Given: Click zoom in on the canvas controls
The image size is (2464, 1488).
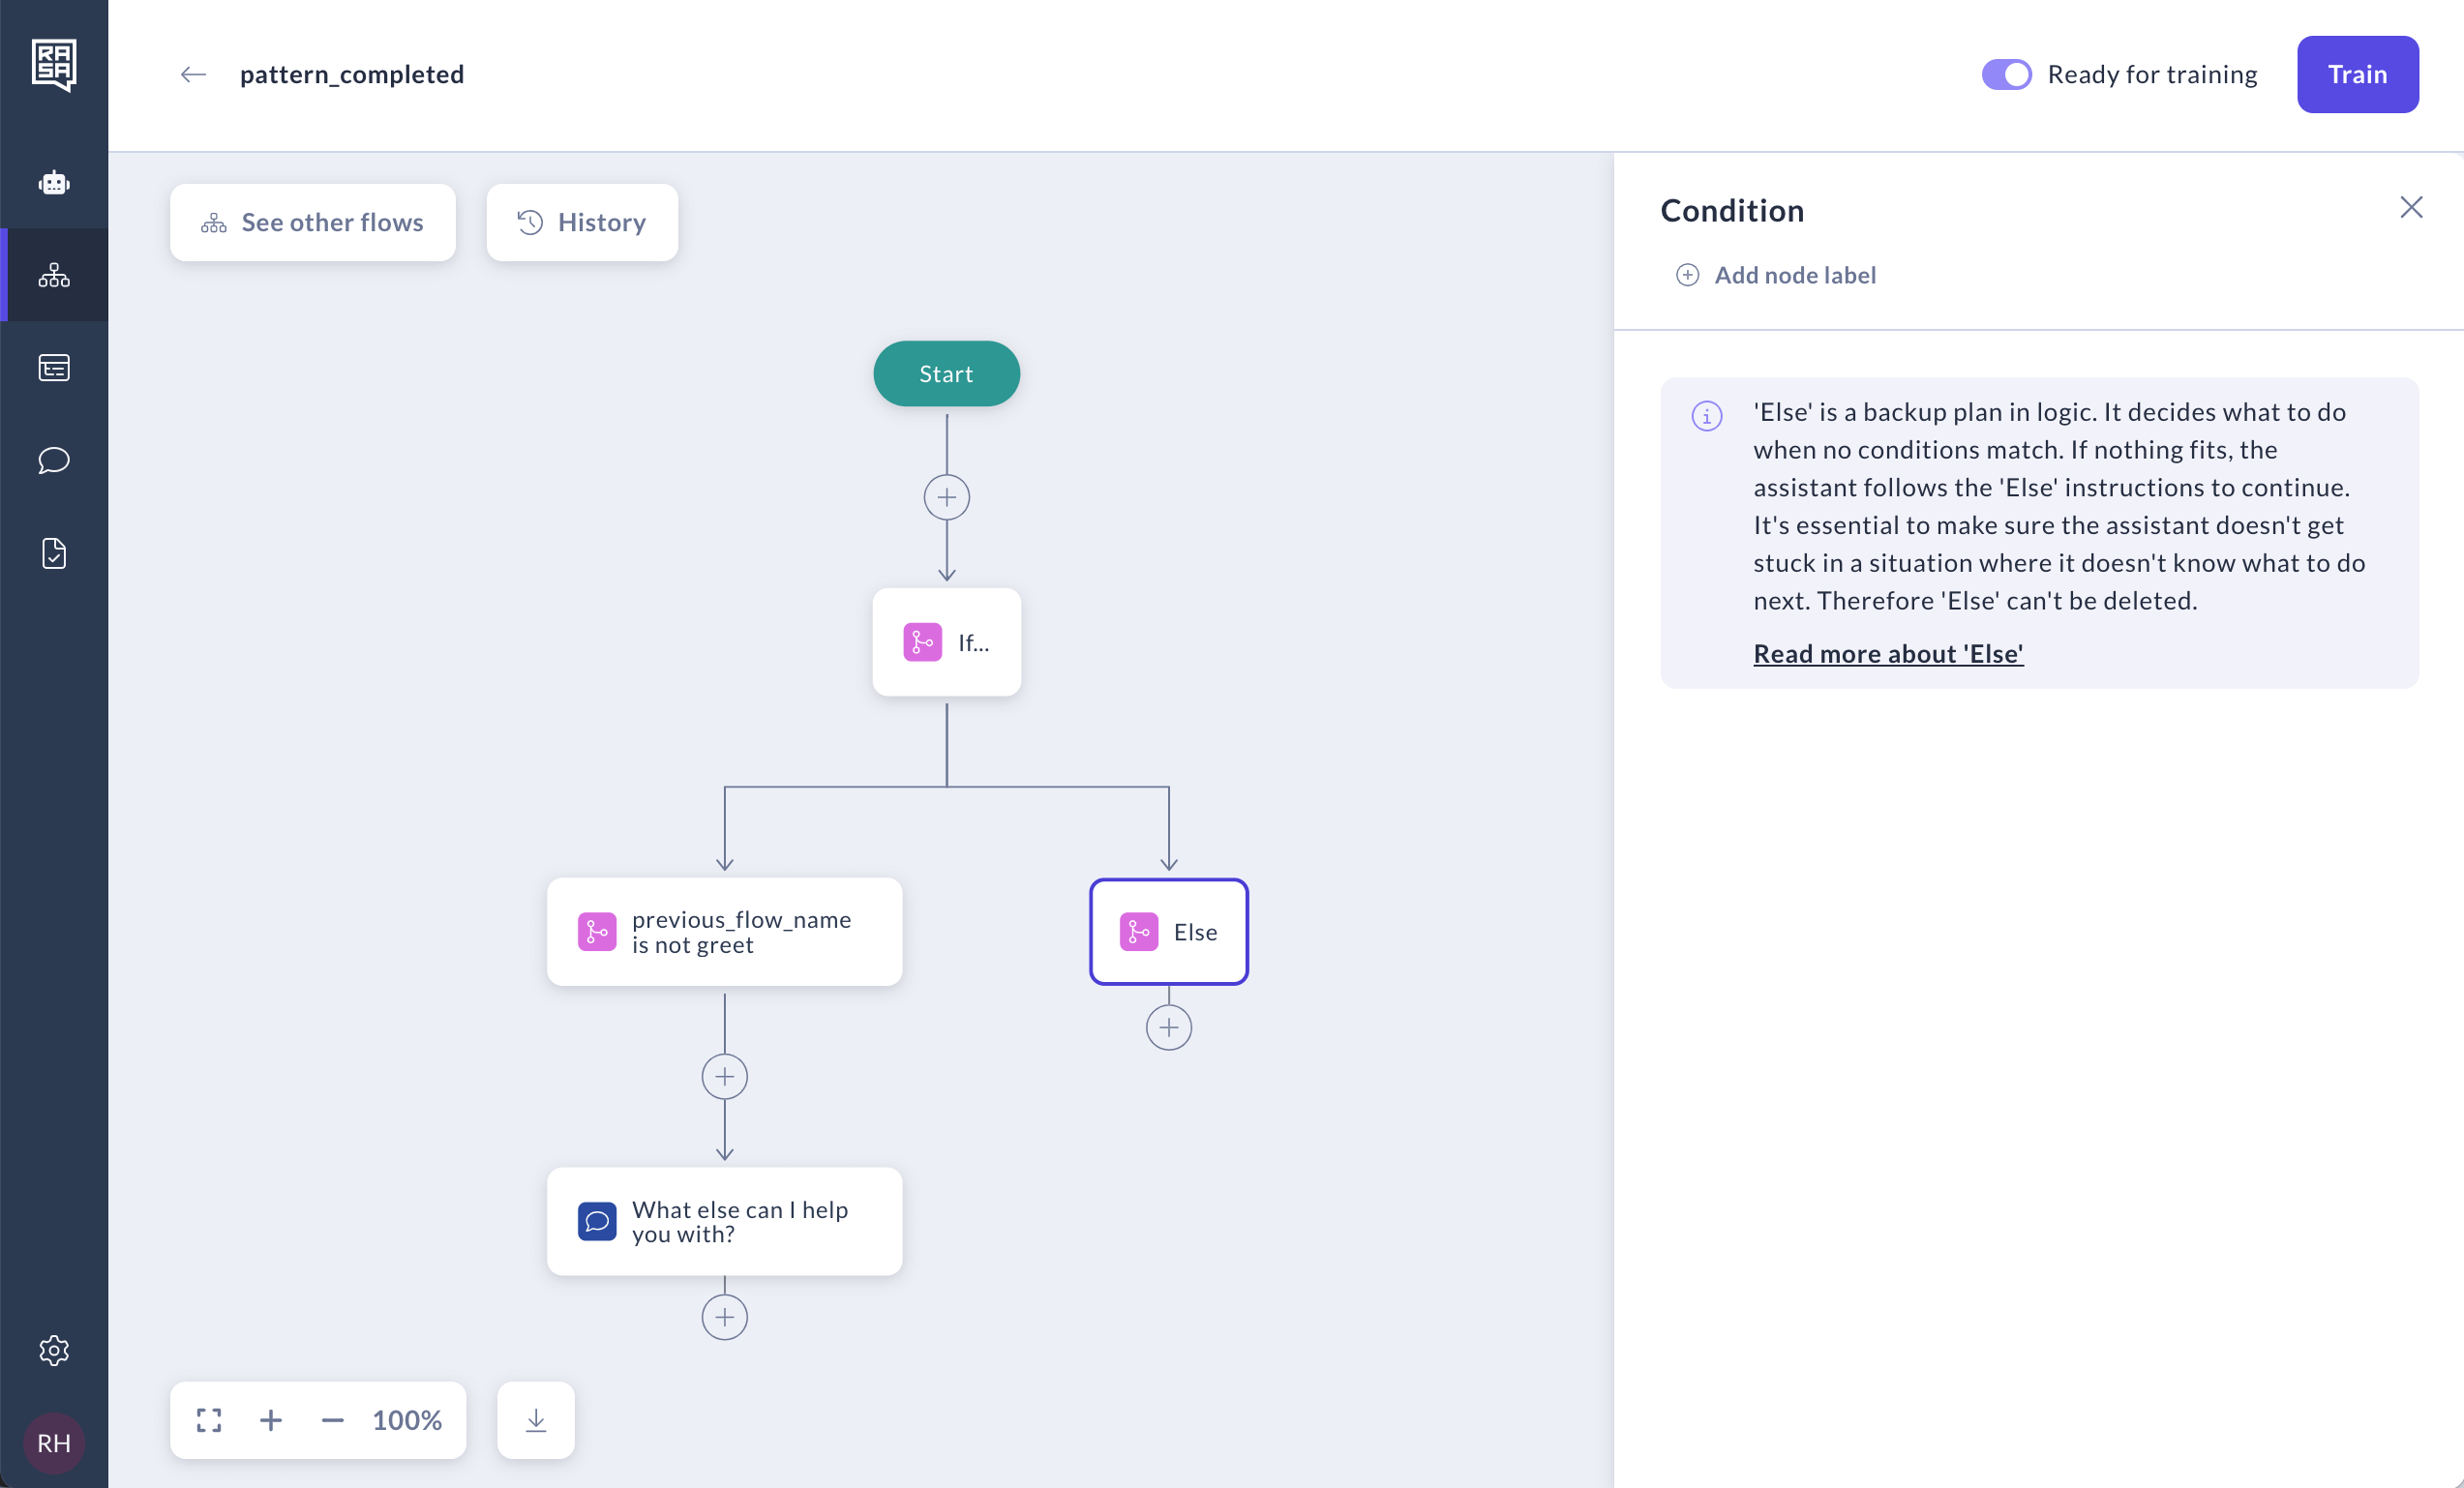Looking at the screenshot, I should [271, 1420].
